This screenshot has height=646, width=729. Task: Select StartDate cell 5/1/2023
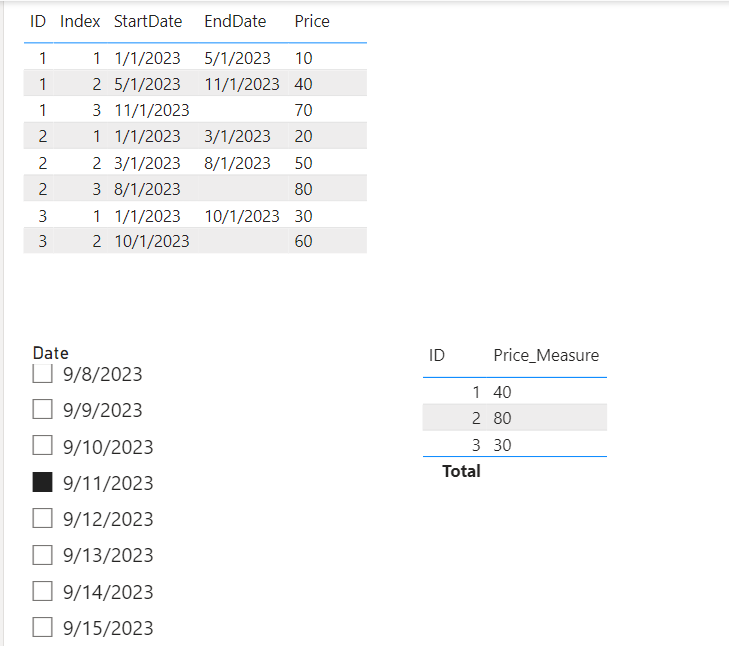click(x=147, y=84)
